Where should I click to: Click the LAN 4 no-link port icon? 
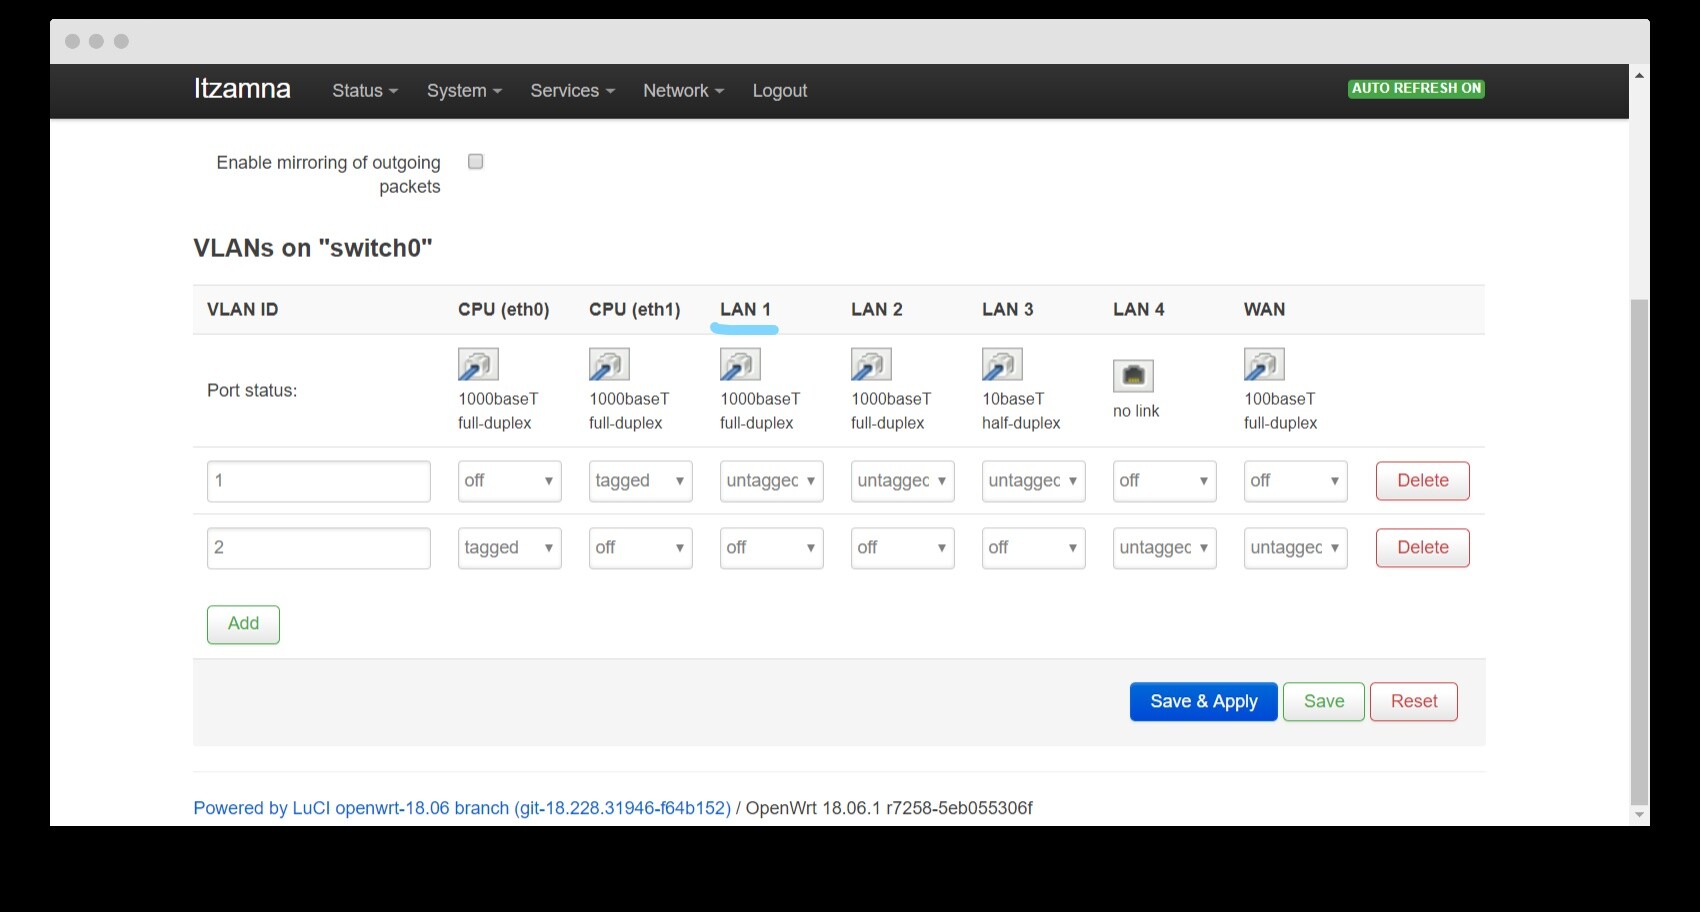(1133, 376)
